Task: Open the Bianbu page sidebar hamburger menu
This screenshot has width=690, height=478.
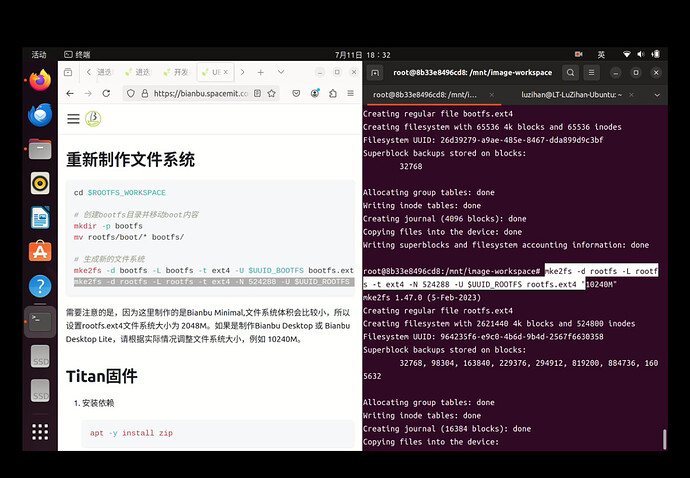Action: 73,119
